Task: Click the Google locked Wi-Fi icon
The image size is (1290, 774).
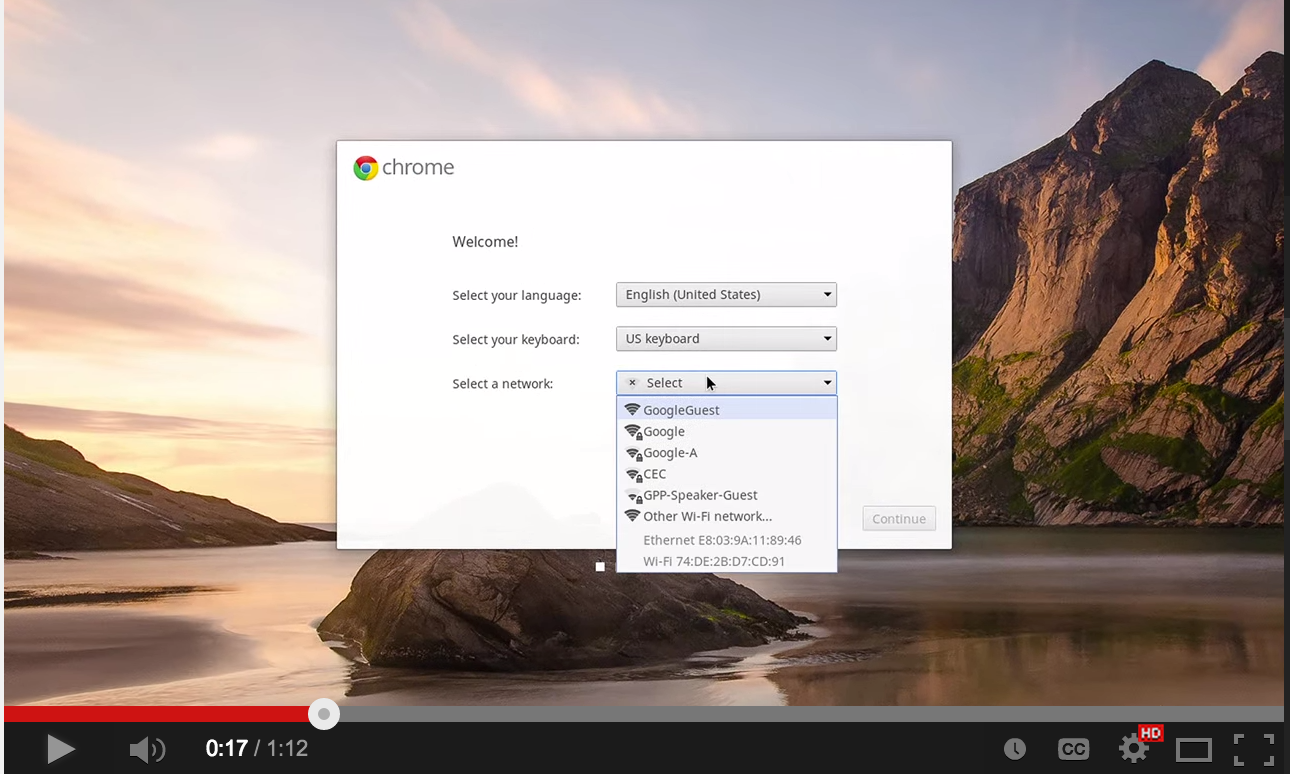Action: pyautogui.click(x=633, y=432)
